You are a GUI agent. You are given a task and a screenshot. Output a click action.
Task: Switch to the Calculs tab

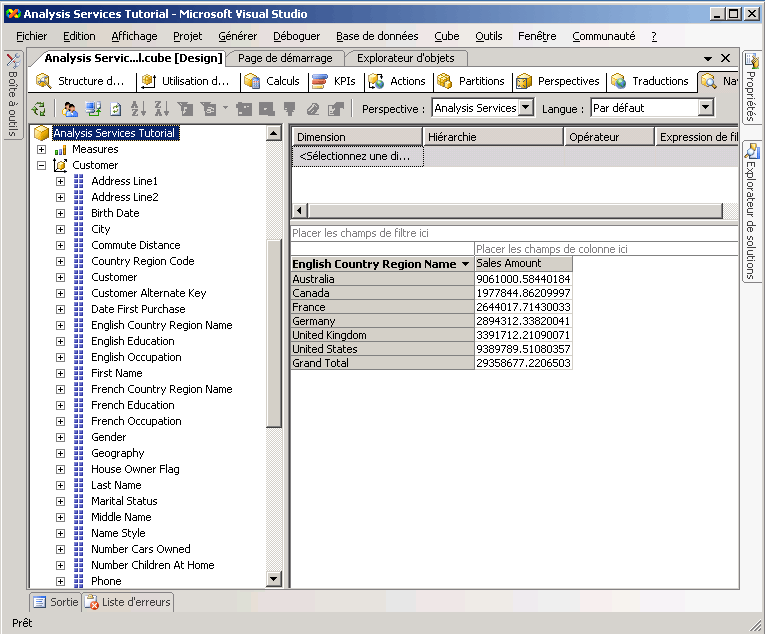272,81
